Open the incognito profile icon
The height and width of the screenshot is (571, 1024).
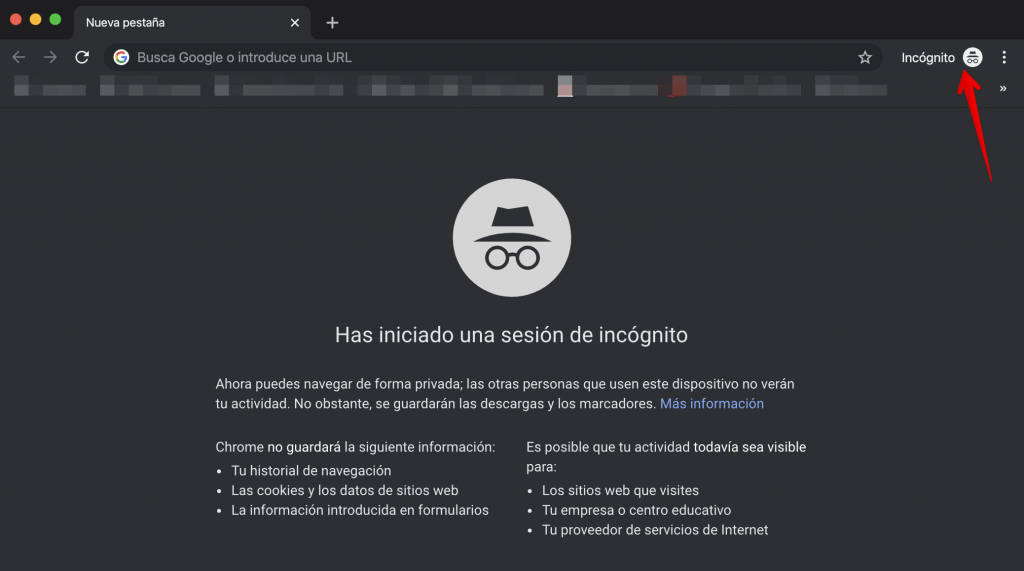pos(972,57)
